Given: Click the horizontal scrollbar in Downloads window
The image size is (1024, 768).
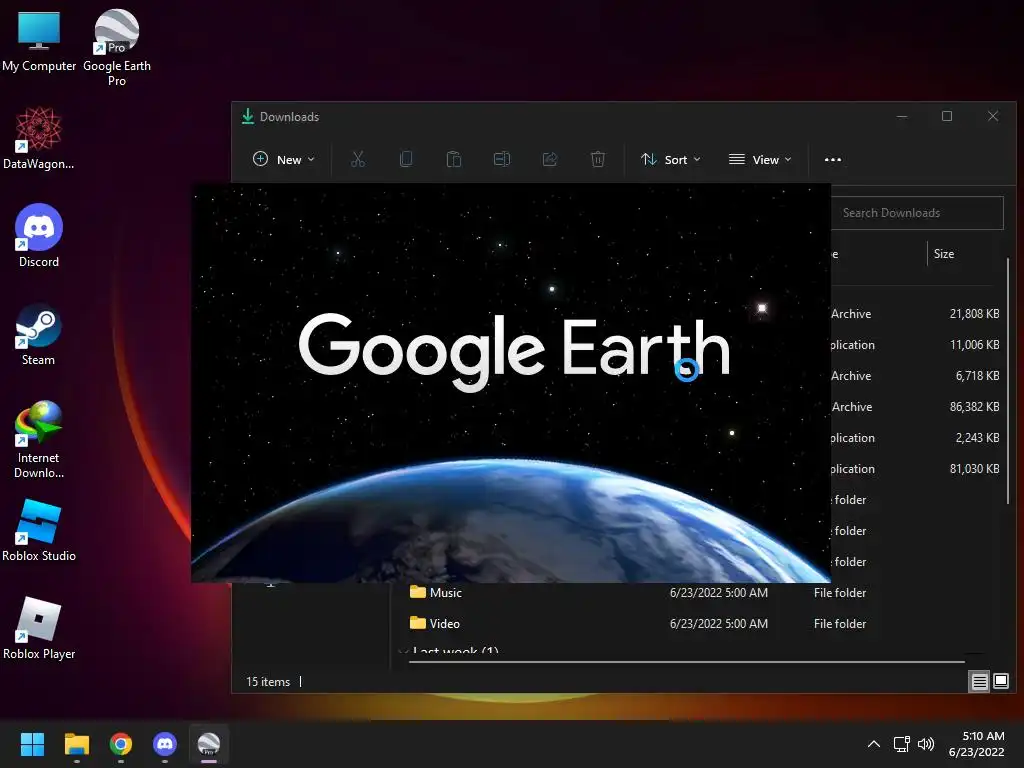Looking at the screenshot, I should point(686,662).
